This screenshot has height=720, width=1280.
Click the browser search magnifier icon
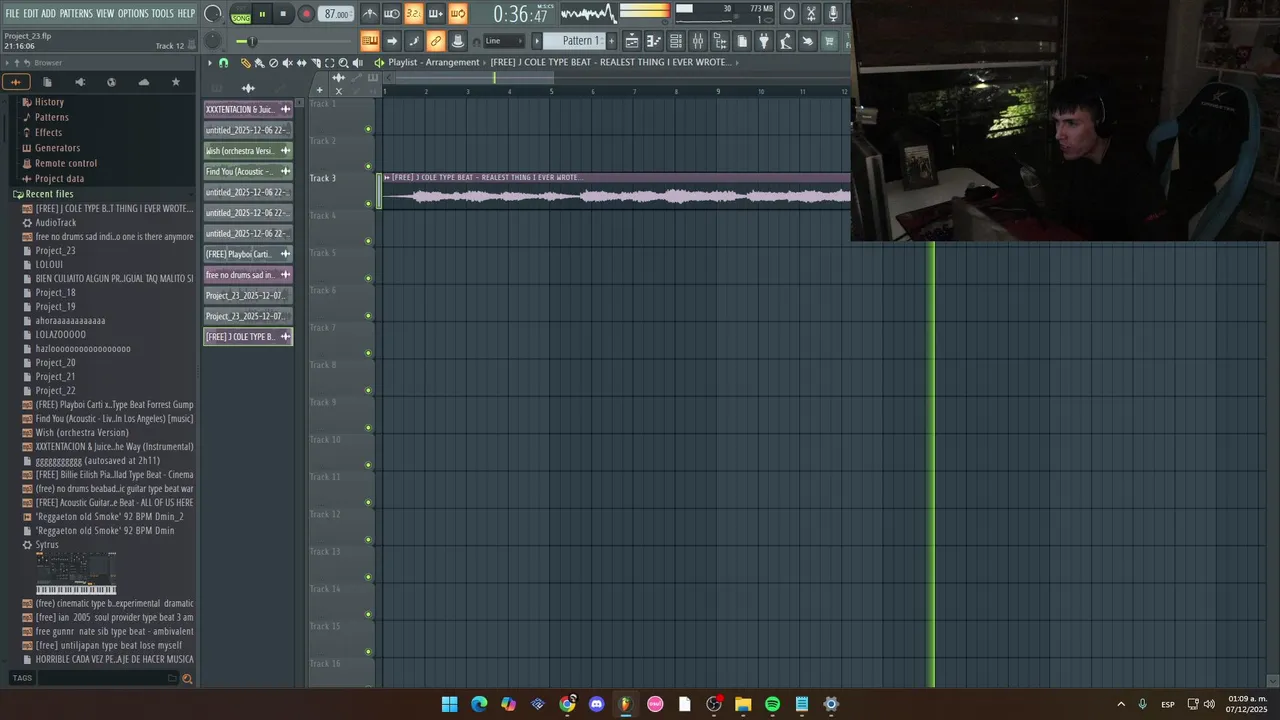(x=187, y=679)
